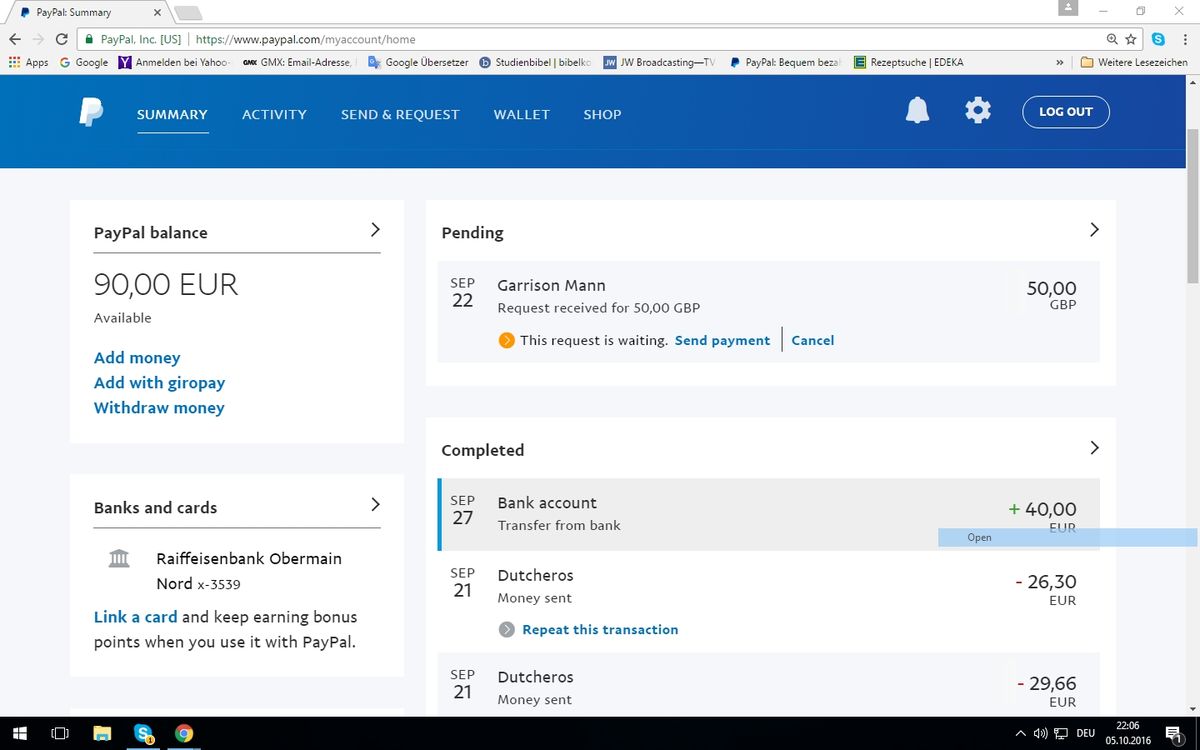1200x750 pixels.
Task: Bookmark this page with star icon
Action: tap(1131, 39)
